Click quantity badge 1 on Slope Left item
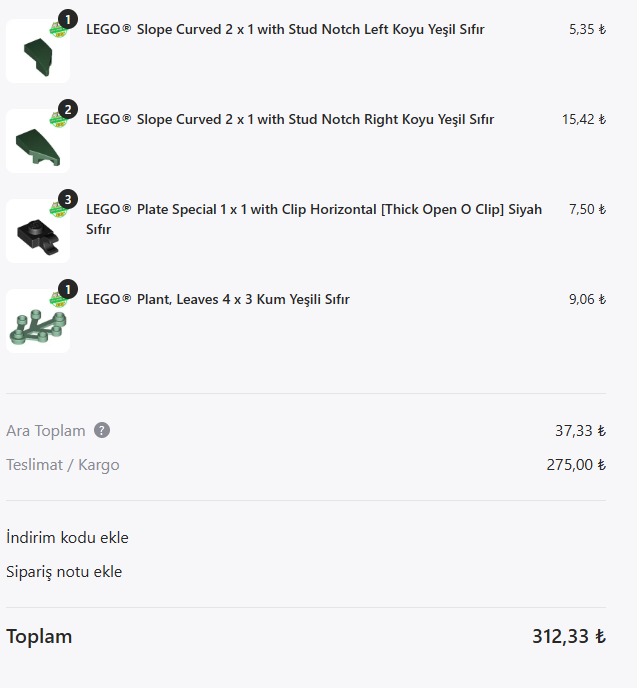 click(68, 19)
